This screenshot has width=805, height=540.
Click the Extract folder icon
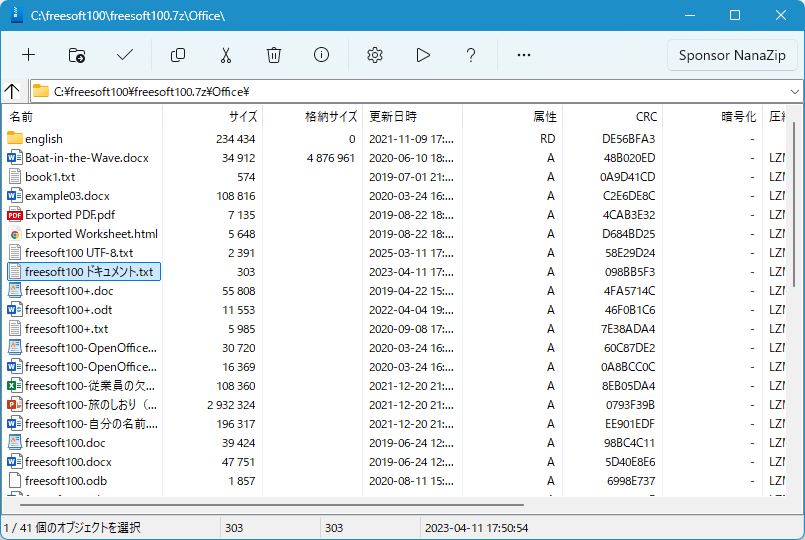[x=77, y=55]
